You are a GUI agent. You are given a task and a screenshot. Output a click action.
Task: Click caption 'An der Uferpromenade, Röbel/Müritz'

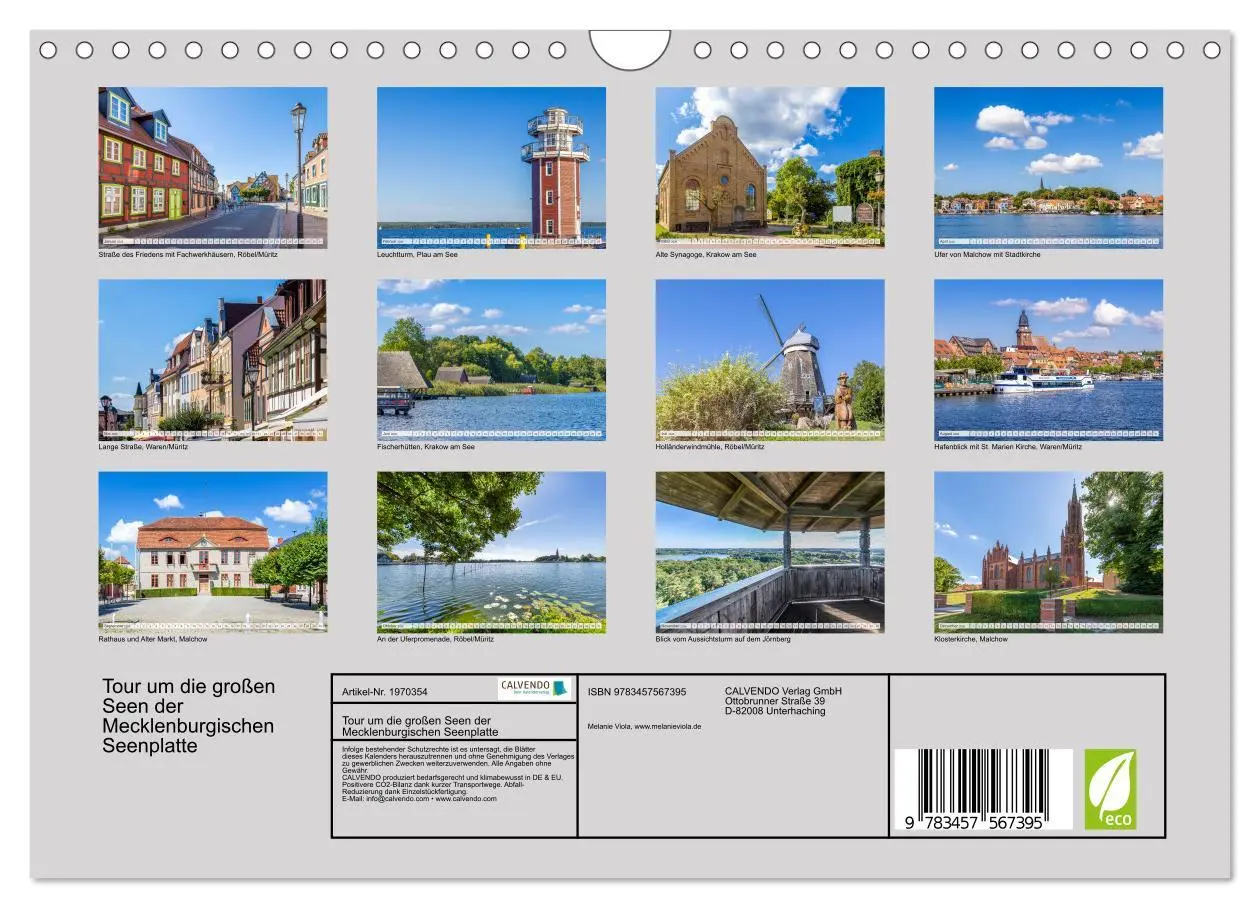(x=435, y=639)
